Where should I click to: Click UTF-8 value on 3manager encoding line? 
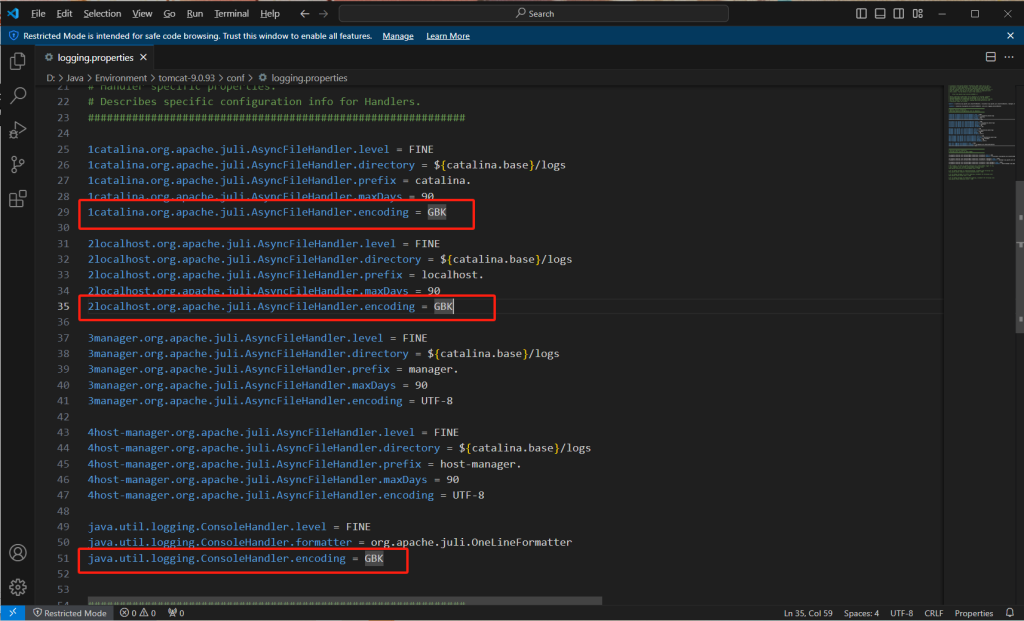click(437, 401)
